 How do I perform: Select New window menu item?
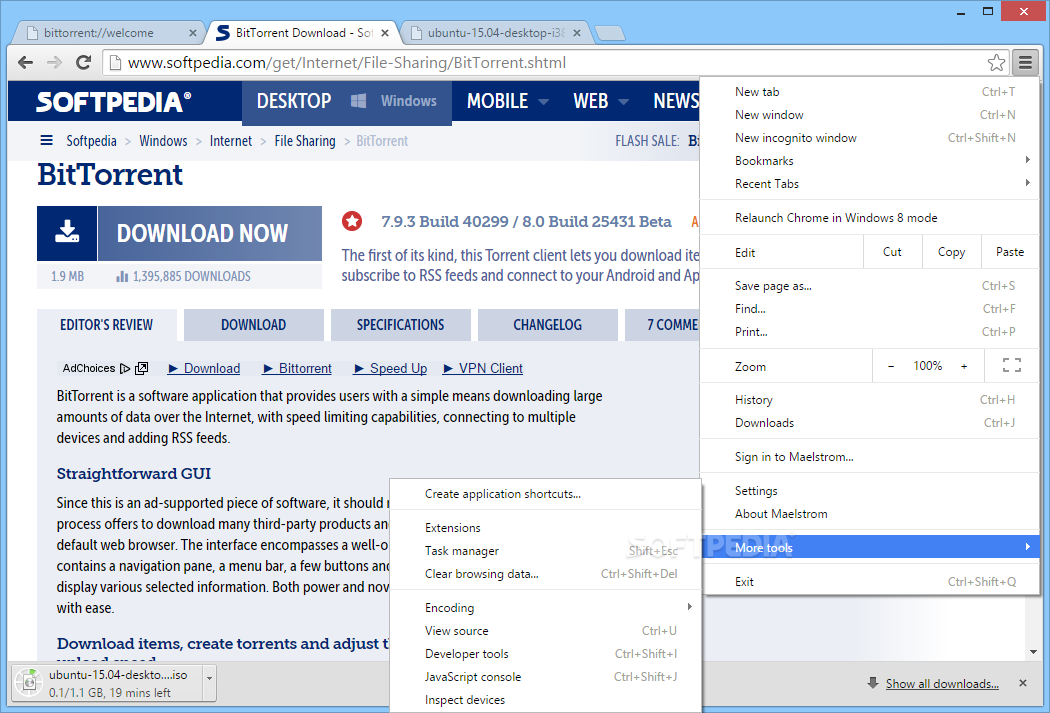[x=870, y=114]
